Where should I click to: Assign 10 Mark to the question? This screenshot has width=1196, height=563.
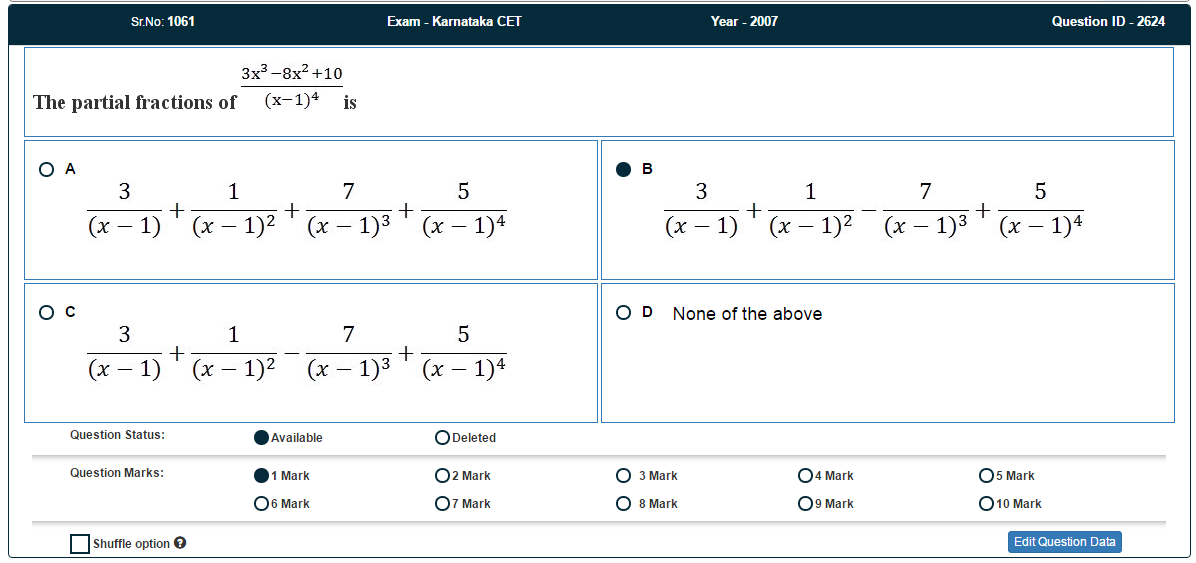986,503
